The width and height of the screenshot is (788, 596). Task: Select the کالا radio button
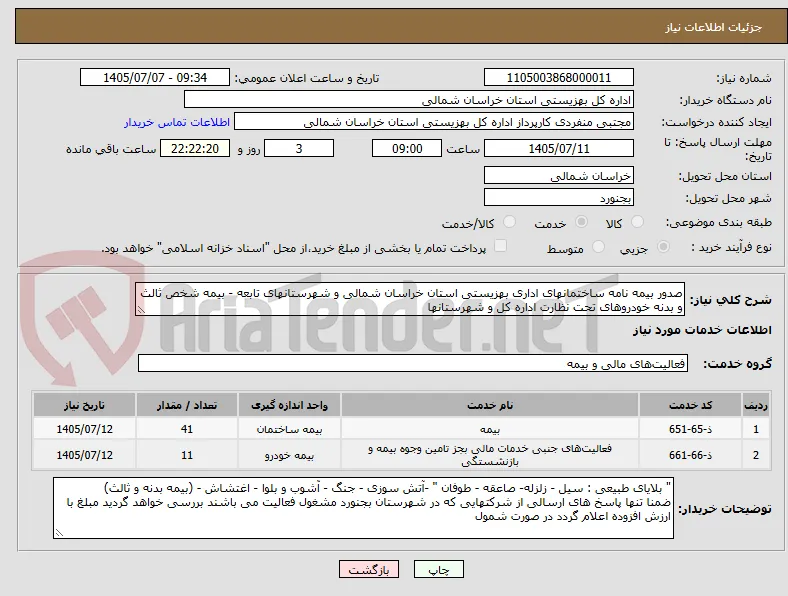pyautogui.click(x=637, y=222)
